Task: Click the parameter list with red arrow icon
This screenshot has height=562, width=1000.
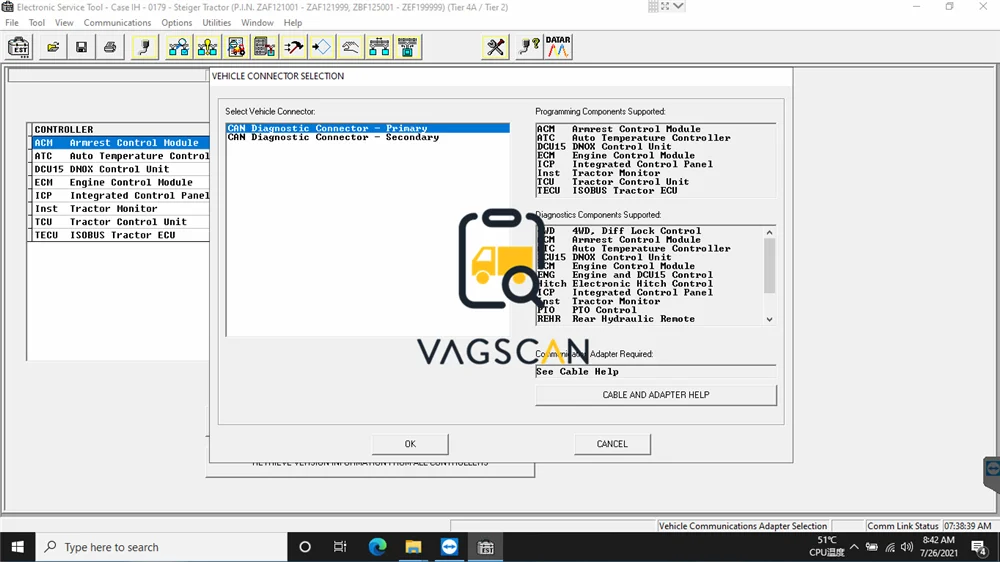Action: tap(264, 47)
